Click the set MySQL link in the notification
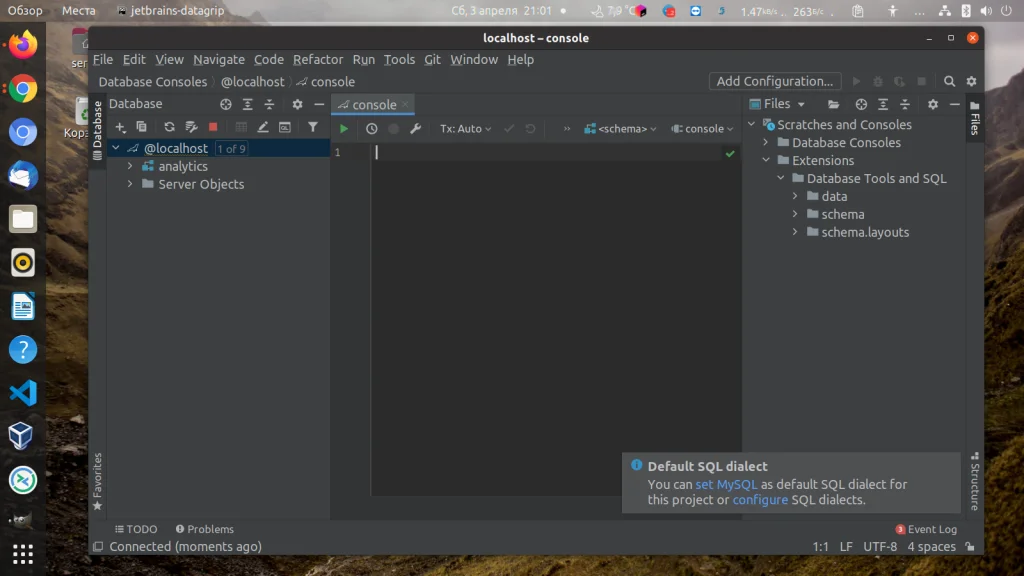1024x576 pixels. tap(726, 484)
